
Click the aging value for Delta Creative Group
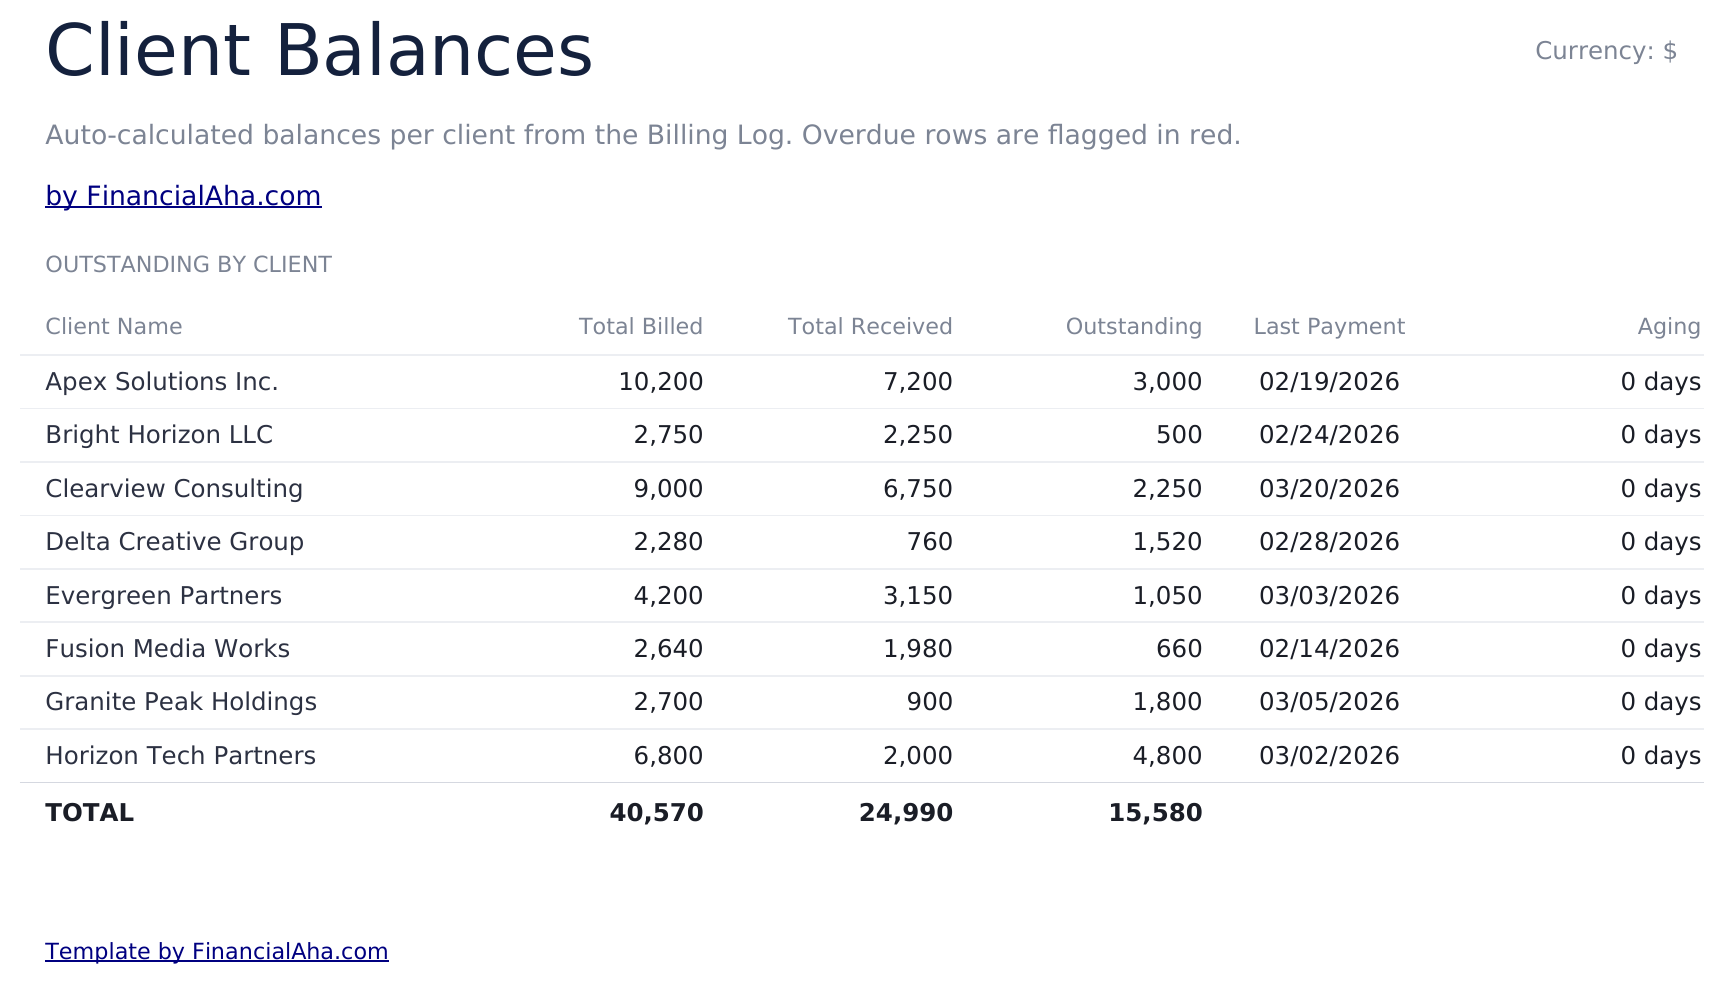(x=1661, y=542)
